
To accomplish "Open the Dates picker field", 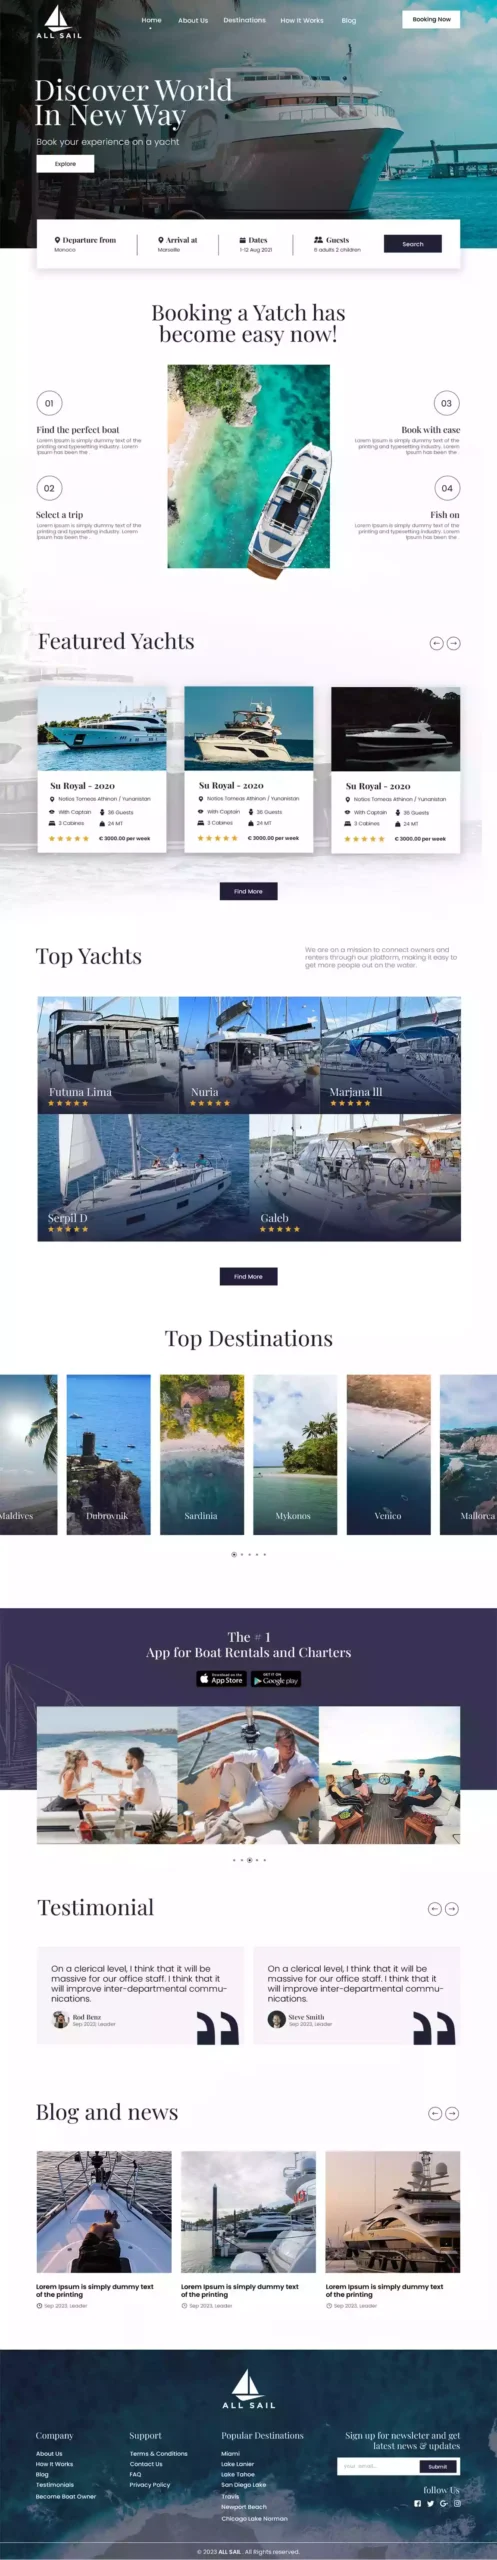I will pyautogui.click(x=255, y=244).
